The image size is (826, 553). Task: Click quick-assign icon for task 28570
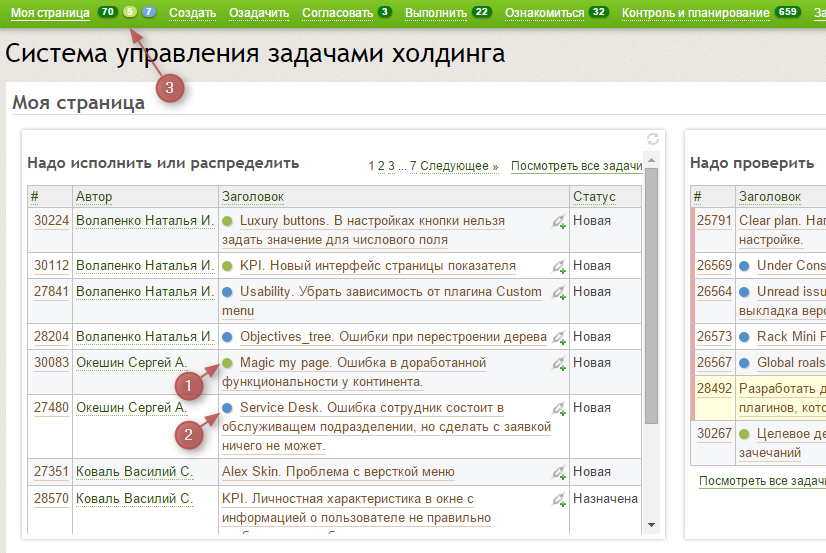point(559,499)
